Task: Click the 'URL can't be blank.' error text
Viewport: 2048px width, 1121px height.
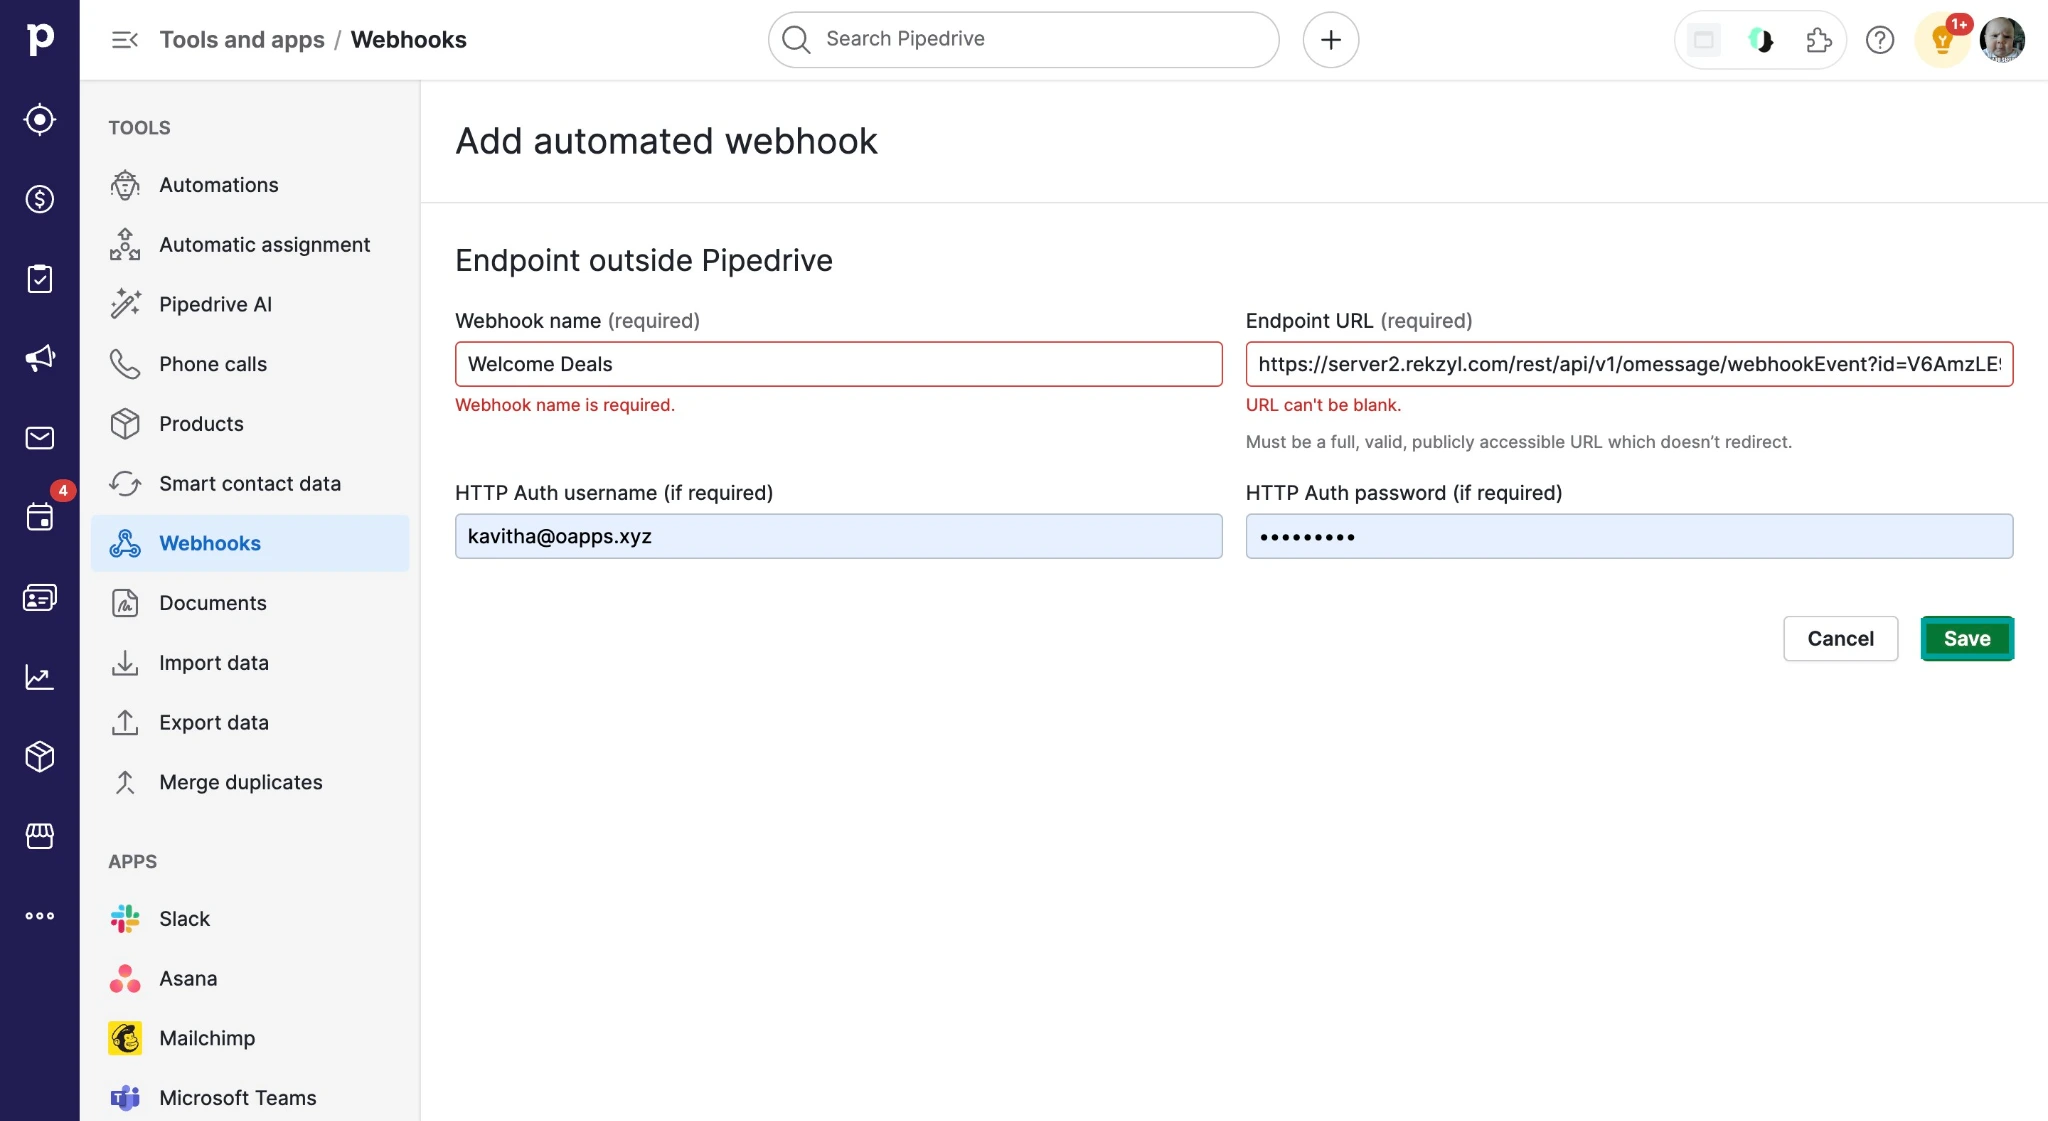Action: (x=1323, y=405)
